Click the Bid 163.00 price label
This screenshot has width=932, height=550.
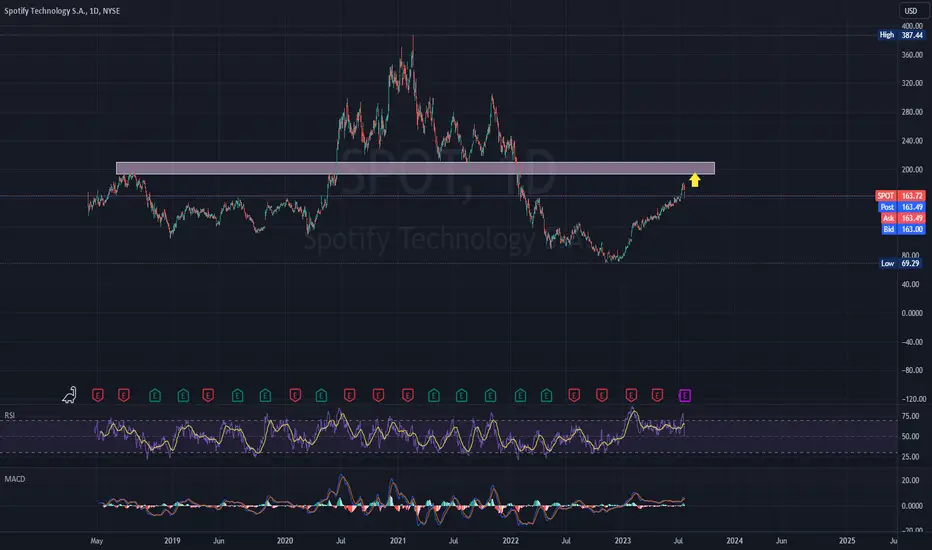pyautogui.click(x=903, y=229)
